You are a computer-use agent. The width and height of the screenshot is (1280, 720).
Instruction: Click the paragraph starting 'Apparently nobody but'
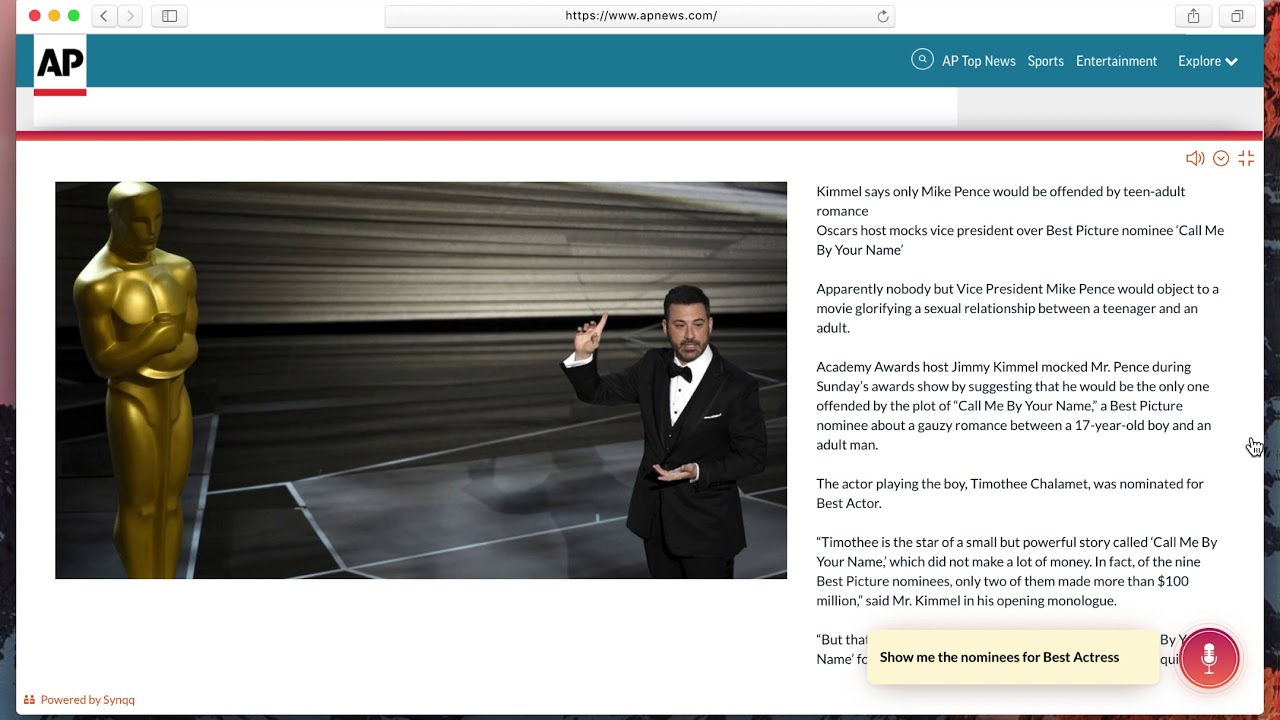(x=1017, y=308)
